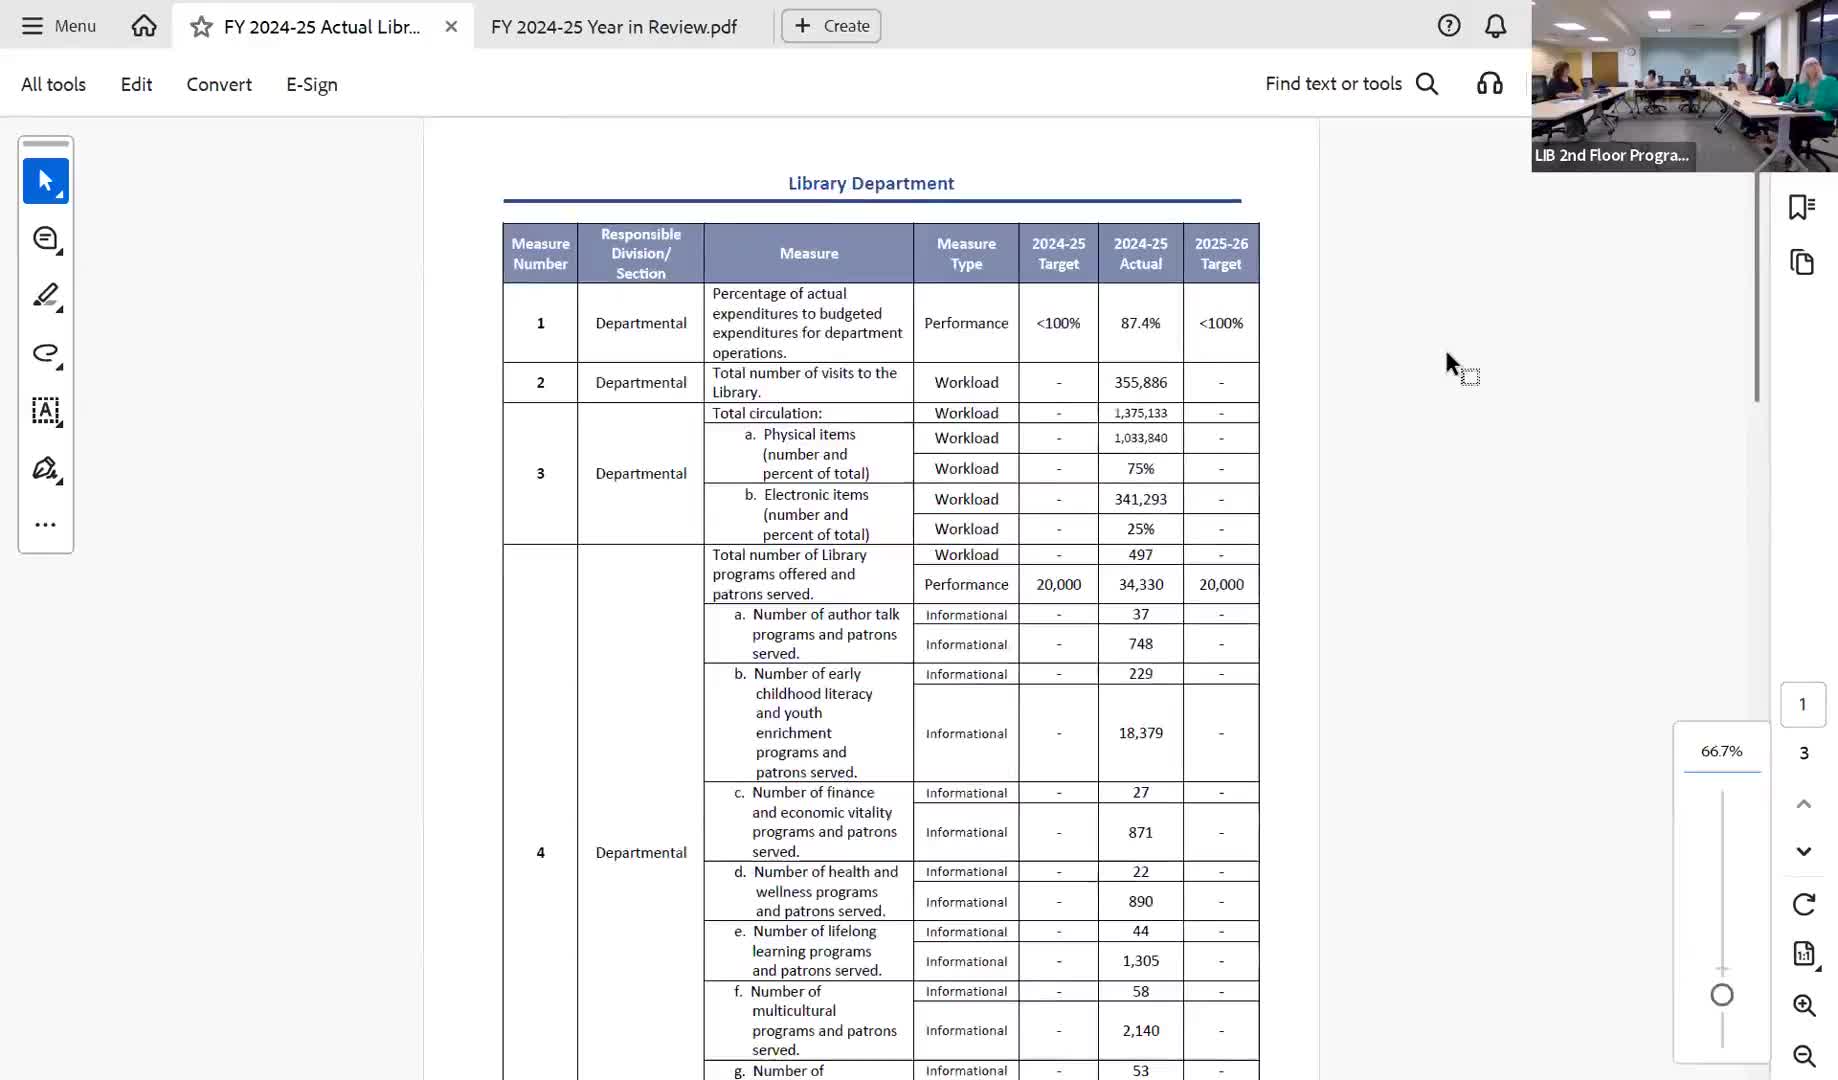The image size is (1838, 1080).
Task: Click the Measure Number column header
Action: pyautogui.click(x=540, y=254)
